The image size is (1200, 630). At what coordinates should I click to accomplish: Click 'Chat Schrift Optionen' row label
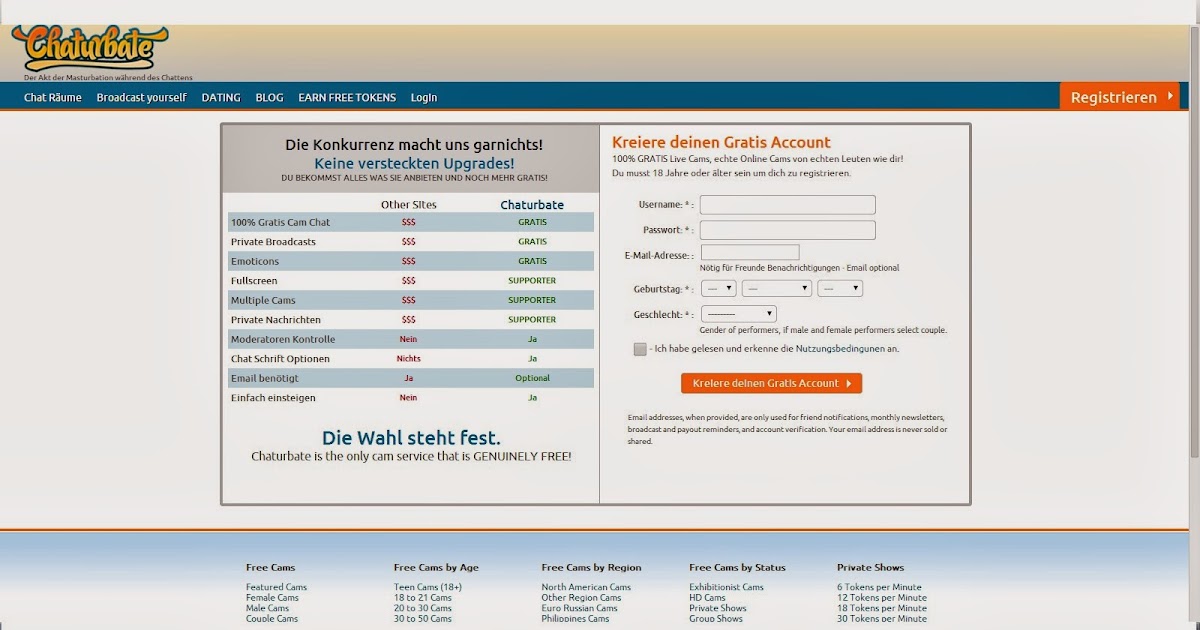pos(280,359)
